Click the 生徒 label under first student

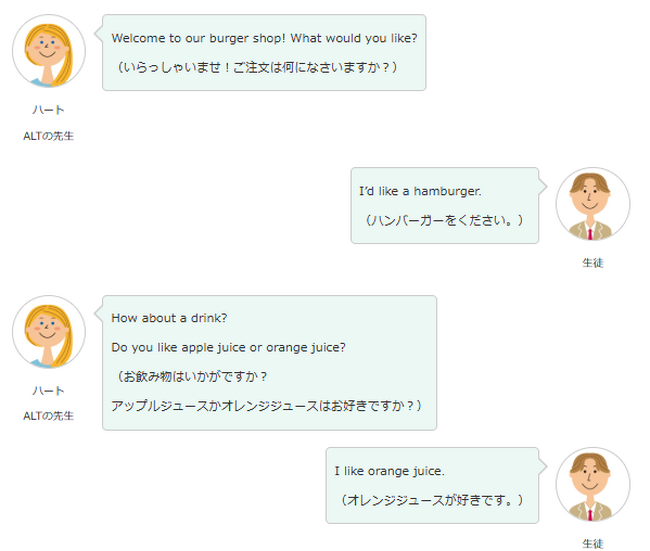593,263
